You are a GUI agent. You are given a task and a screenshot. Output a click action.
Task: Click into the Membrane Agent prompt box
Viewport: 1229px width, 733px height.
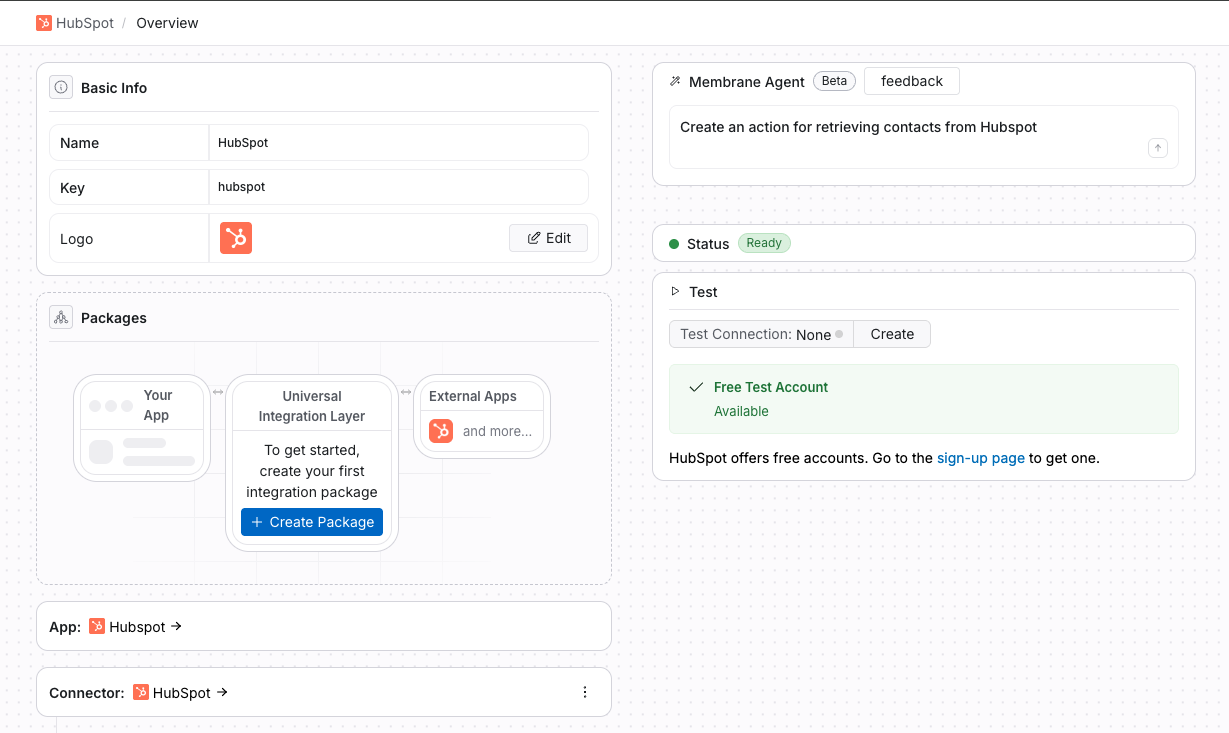pos(924,137)
